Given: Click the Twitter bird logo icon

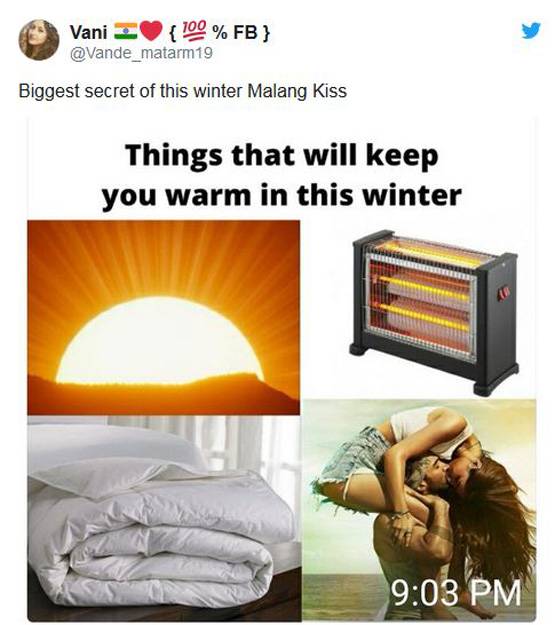Looking at the screenshot, I should tap(531, 31).
